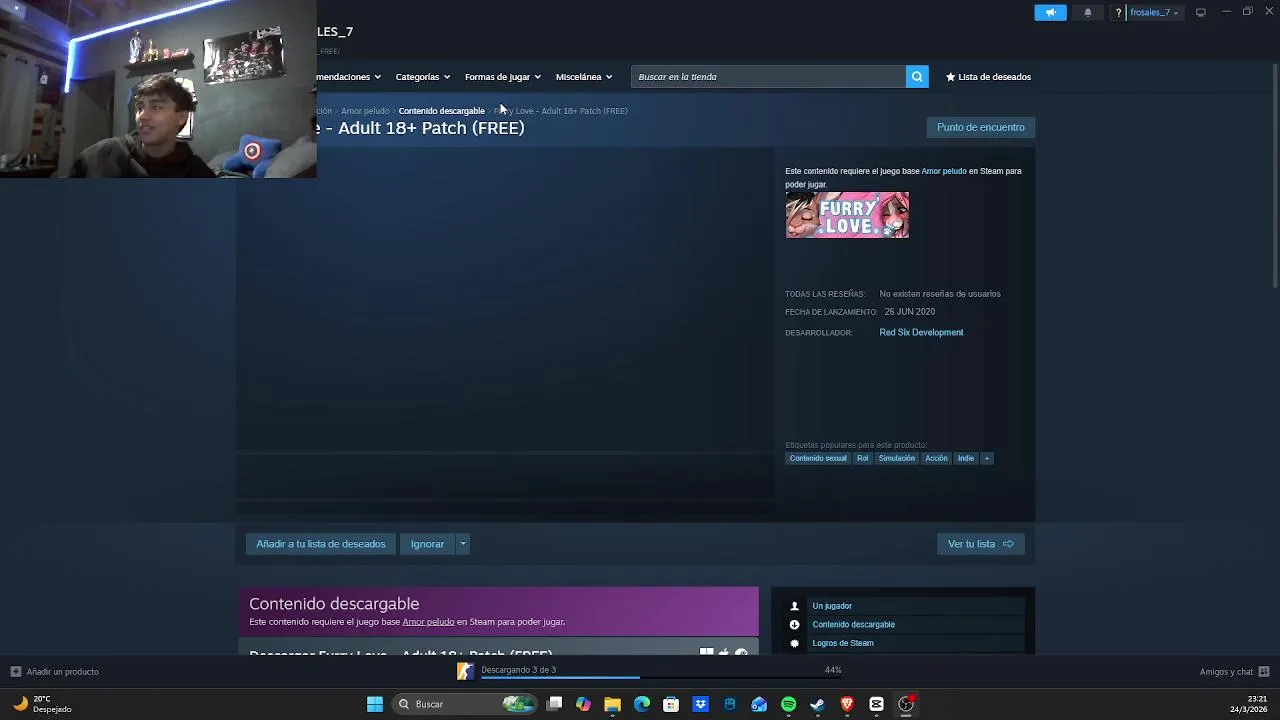Click the Punto de encuentro button
The image size is (1280, 720).
(x=981, y=127)
